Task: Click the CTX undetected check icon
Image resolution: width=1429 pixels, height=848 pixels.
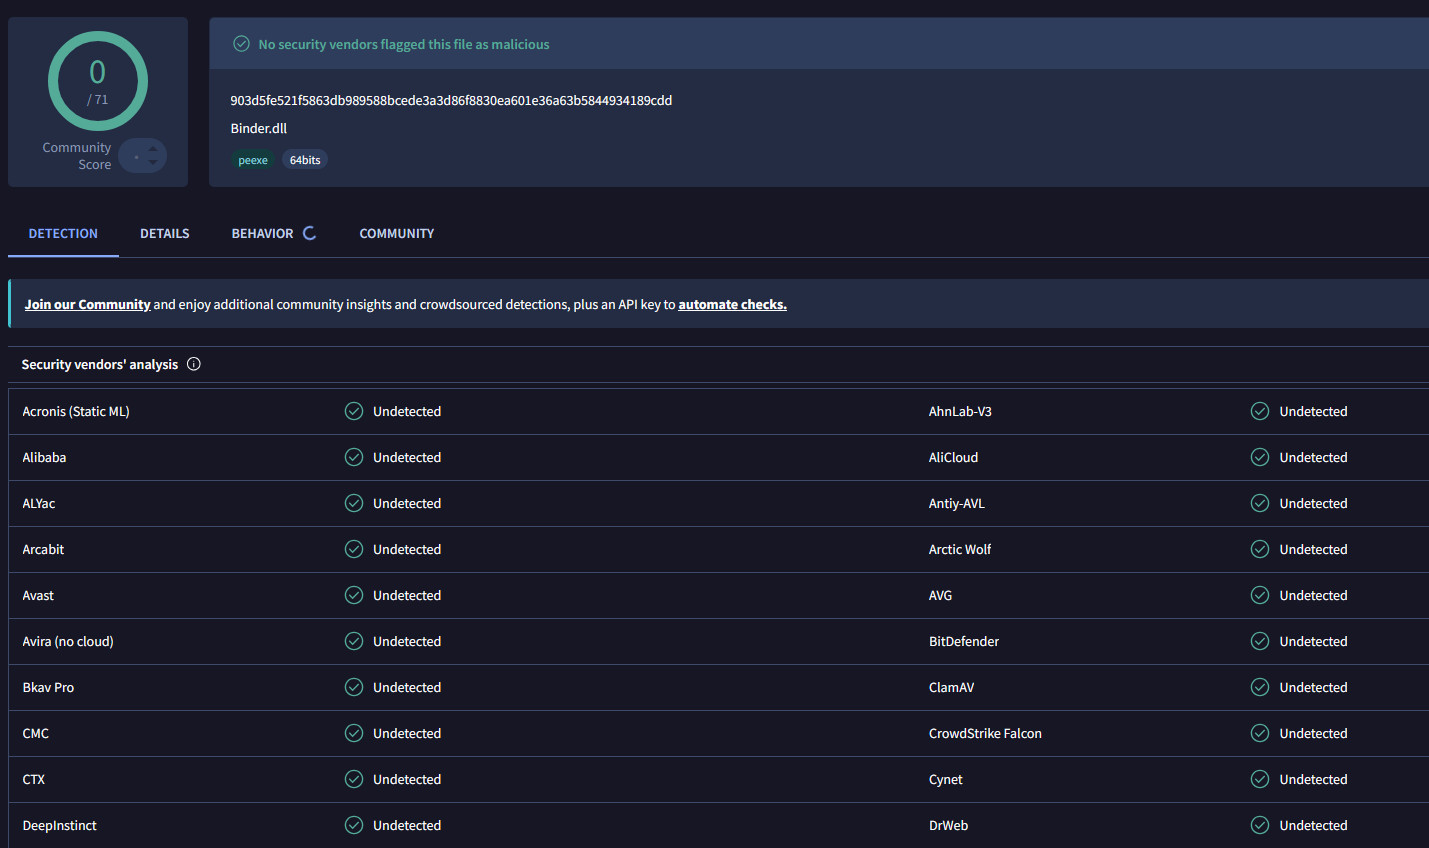Action: 354,779
